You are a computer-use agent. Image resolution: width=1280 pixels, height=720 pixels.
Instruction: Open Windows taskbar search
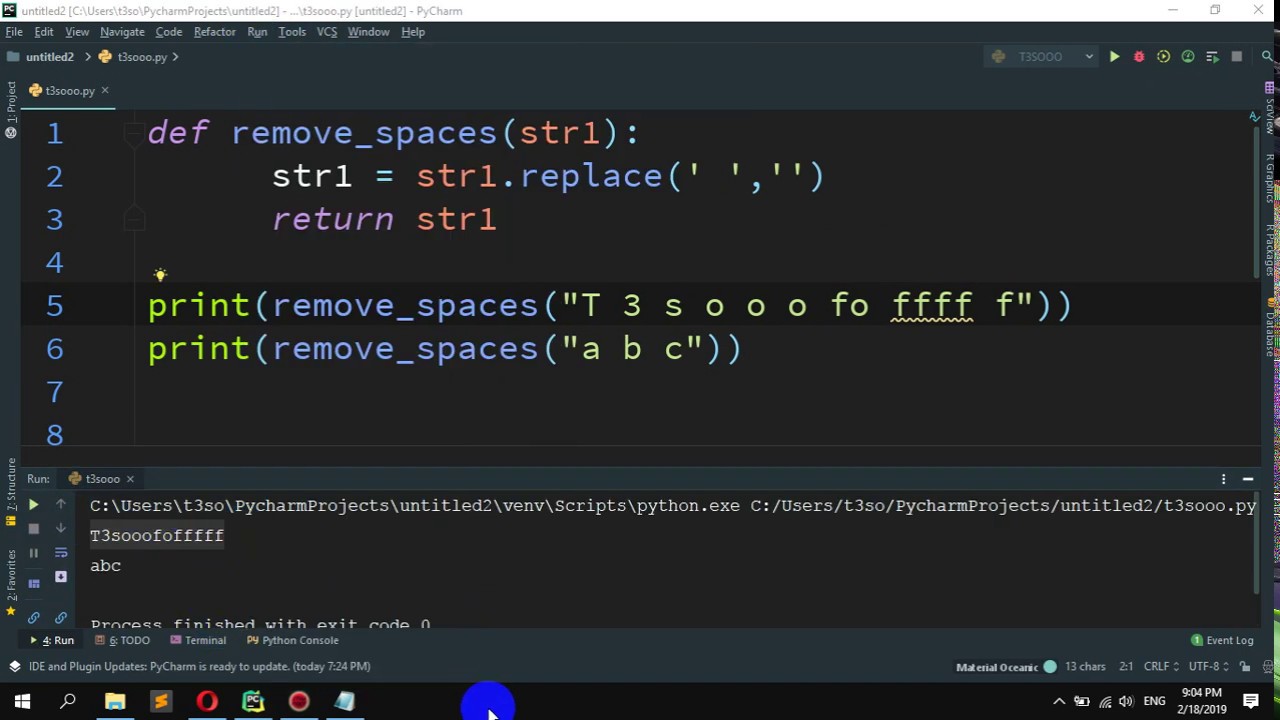click(68, 702)
